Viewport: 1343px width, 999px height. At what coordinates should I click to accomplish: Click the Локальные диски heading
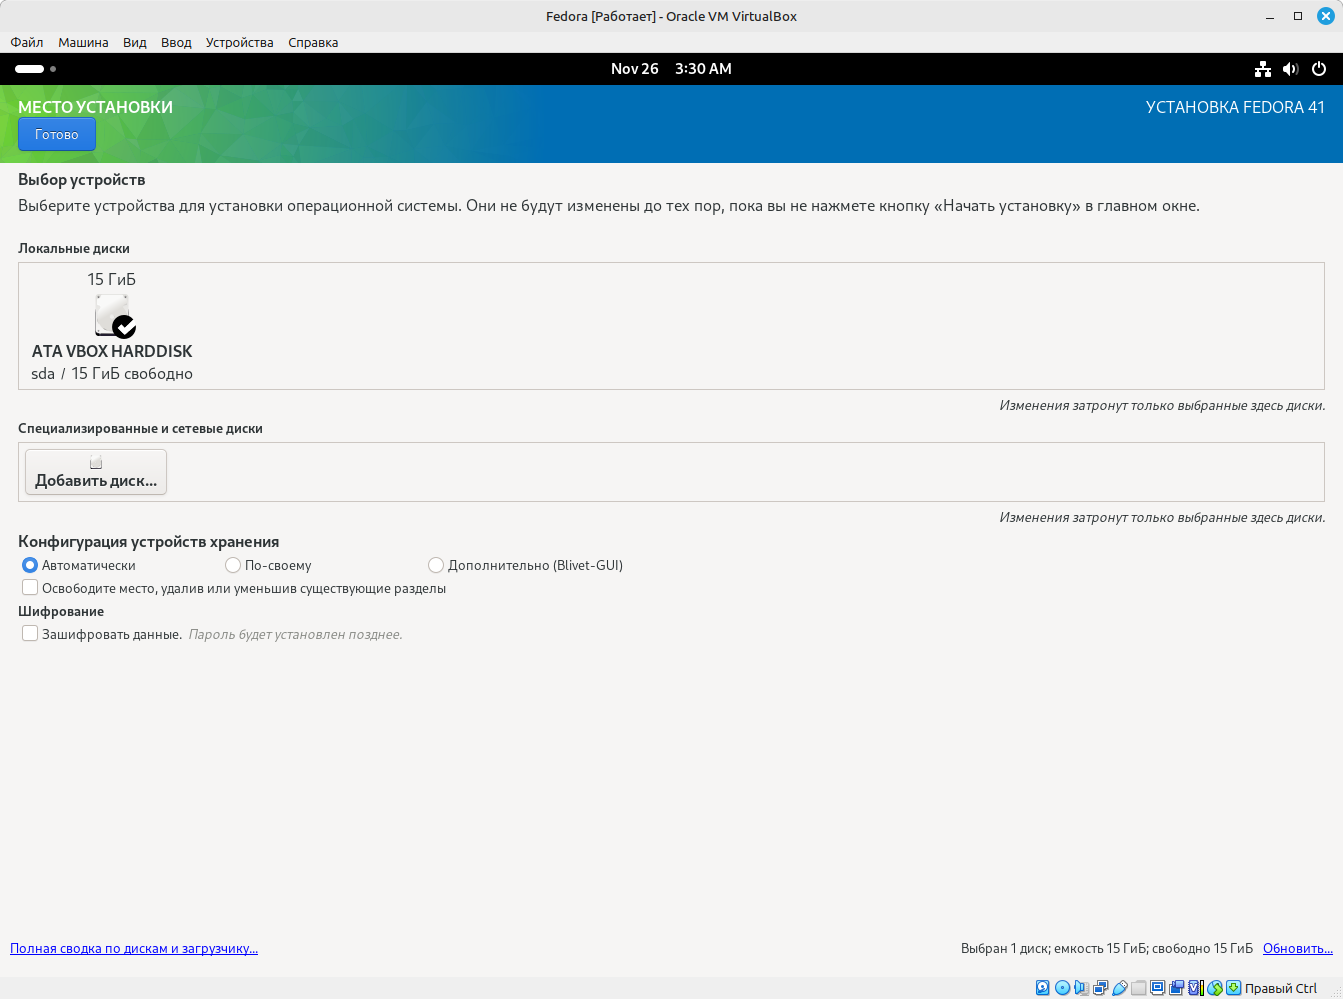74,248
